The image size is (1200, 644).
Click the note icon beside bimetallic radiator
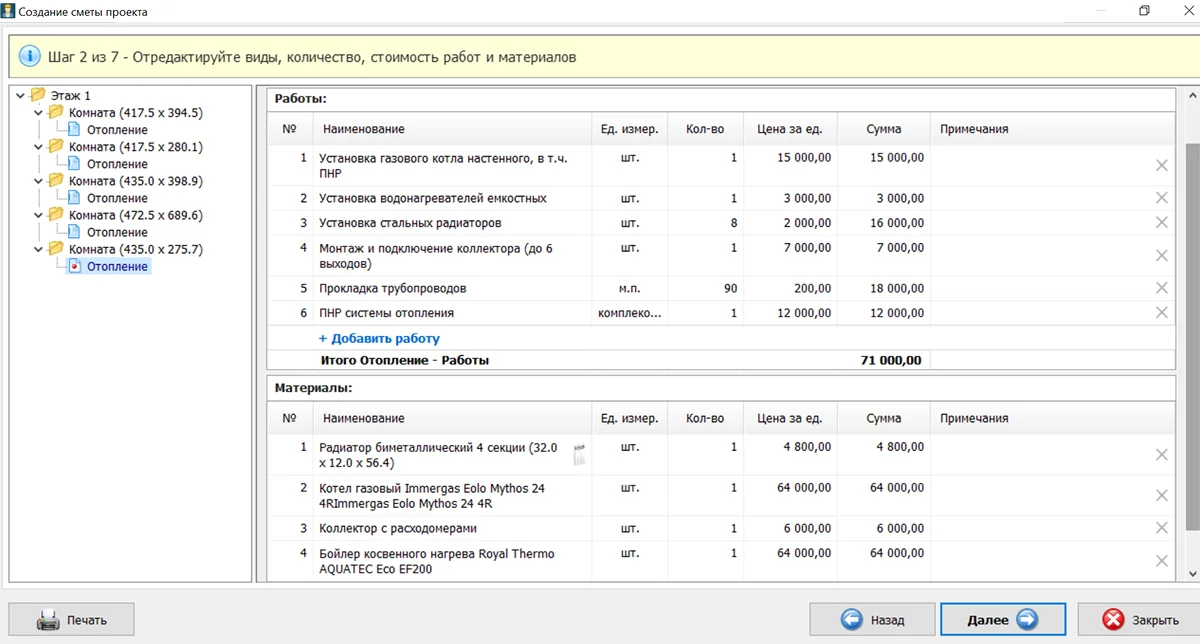click(x=578, y=455)
